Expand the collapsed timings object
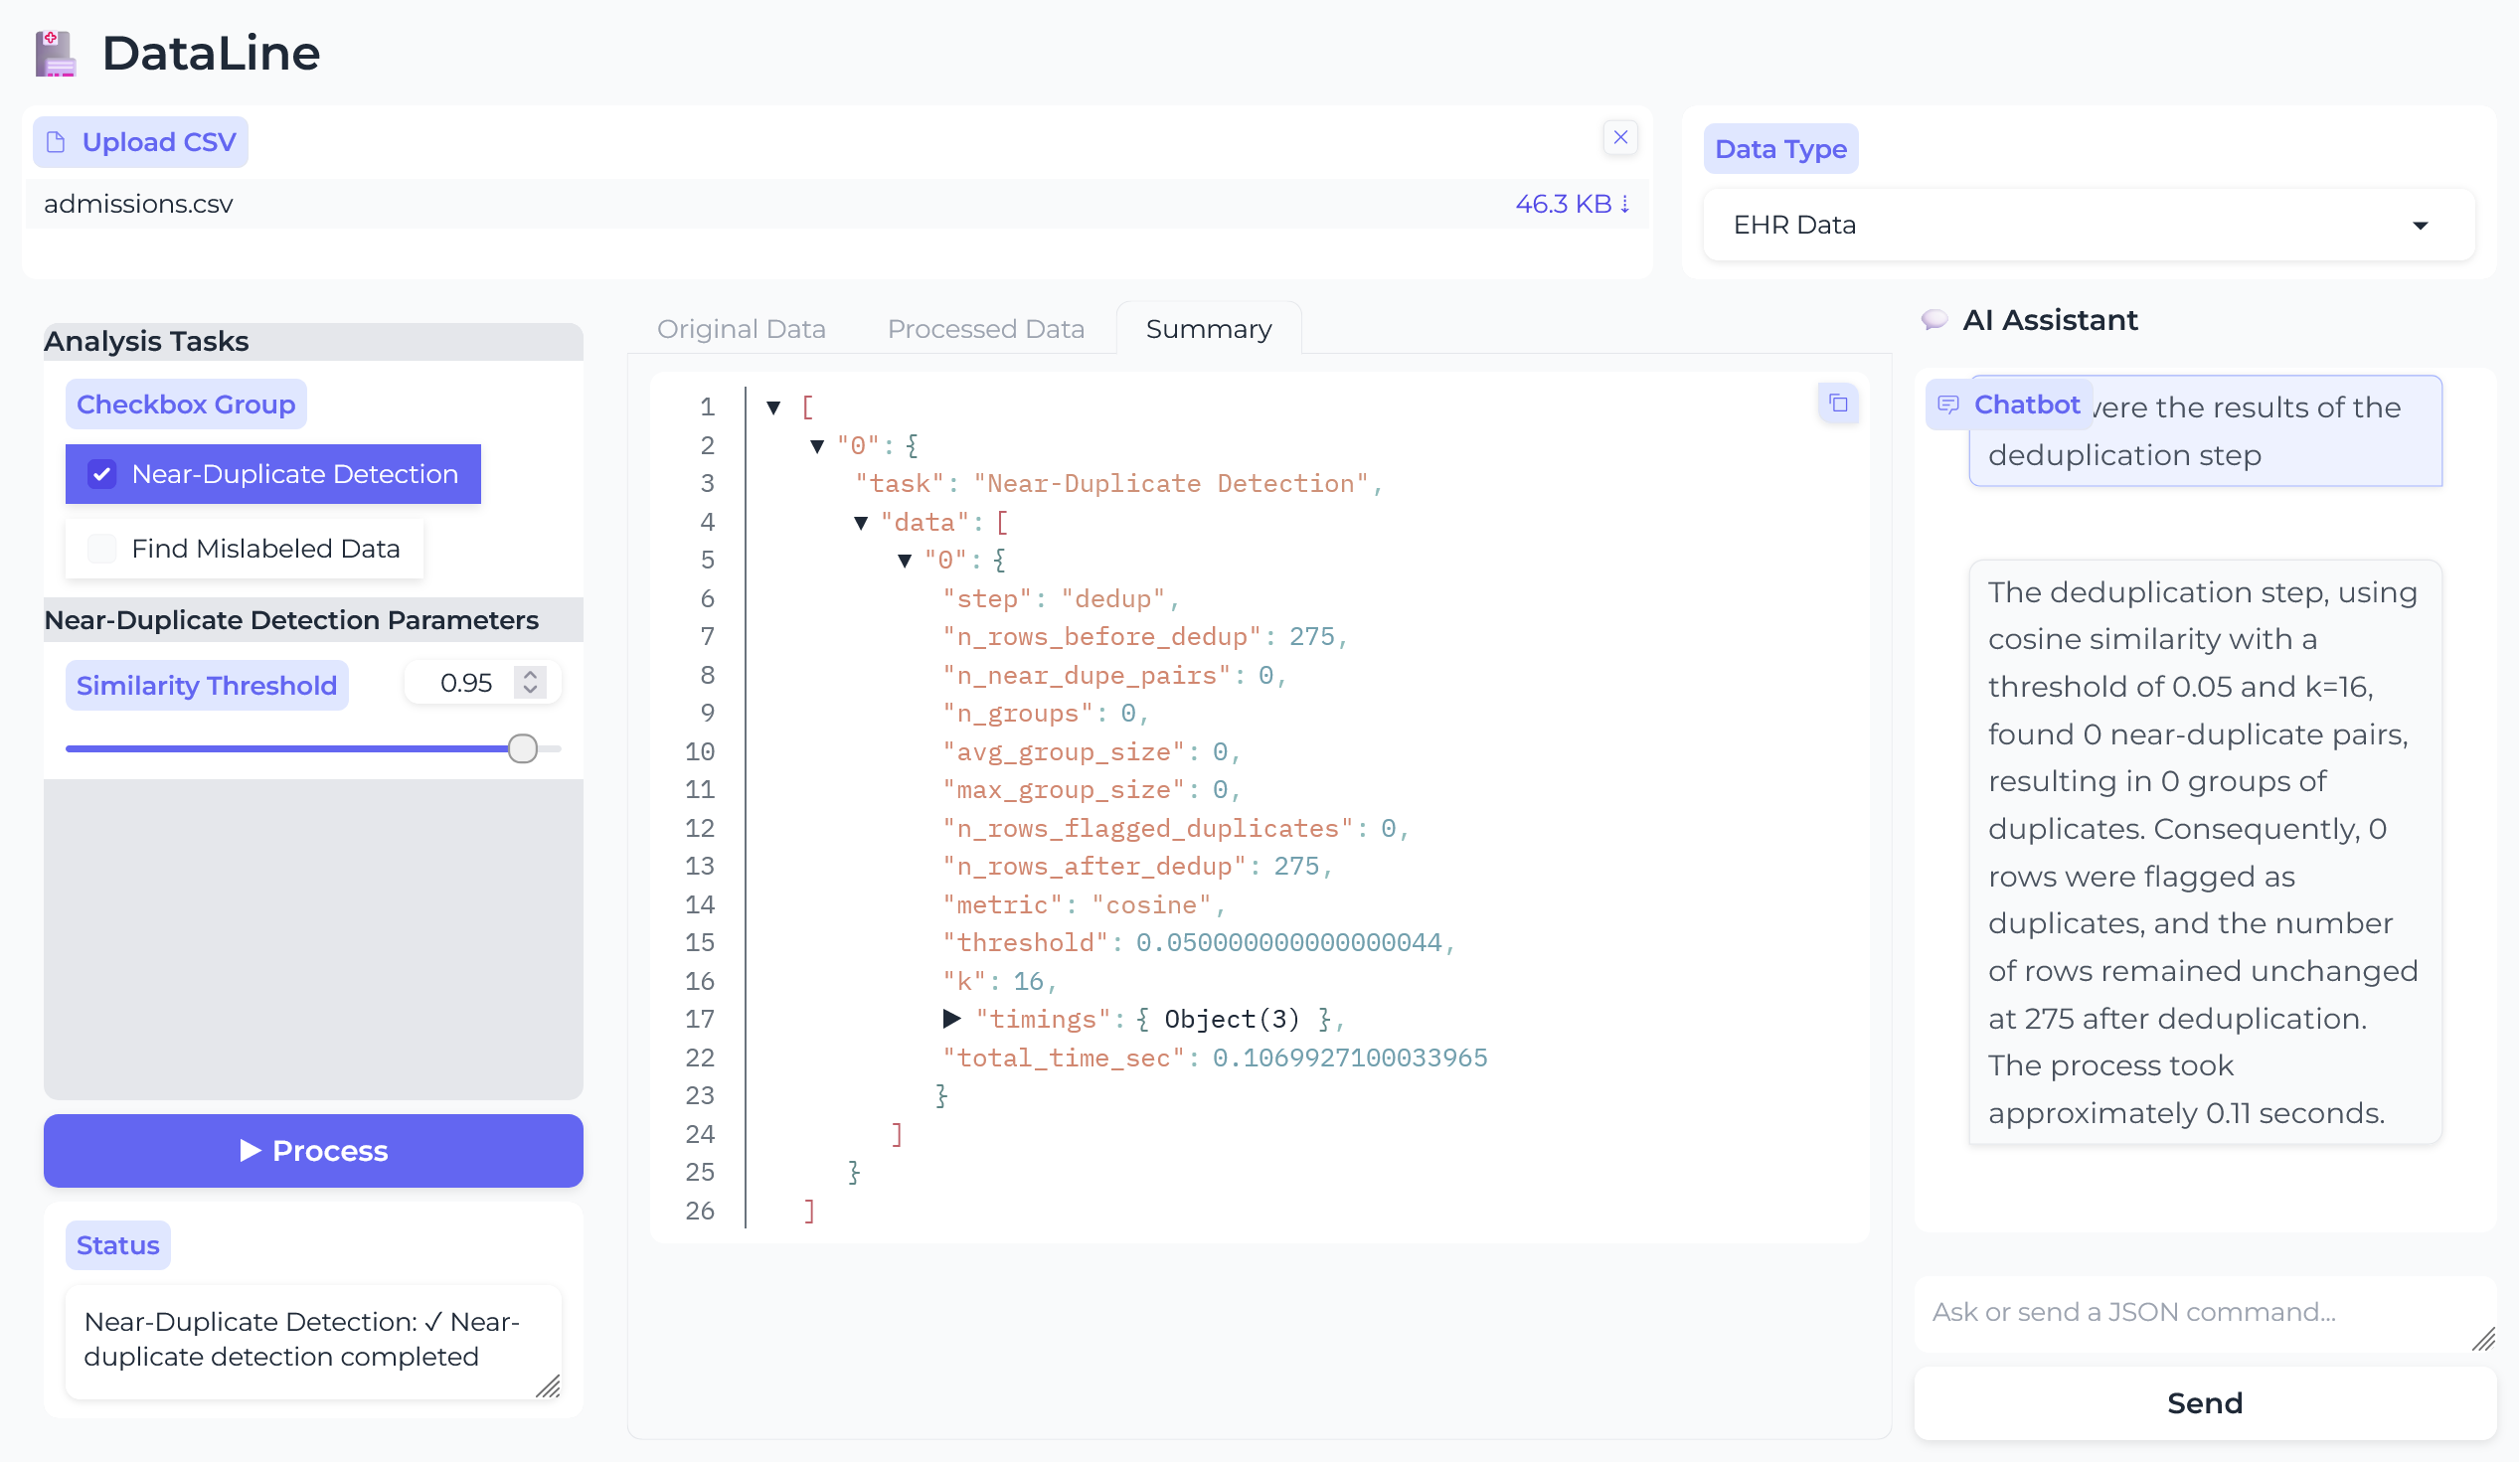Image resolution: width=2520 pixels, height=1463 pixels. tap(951, 1018)
